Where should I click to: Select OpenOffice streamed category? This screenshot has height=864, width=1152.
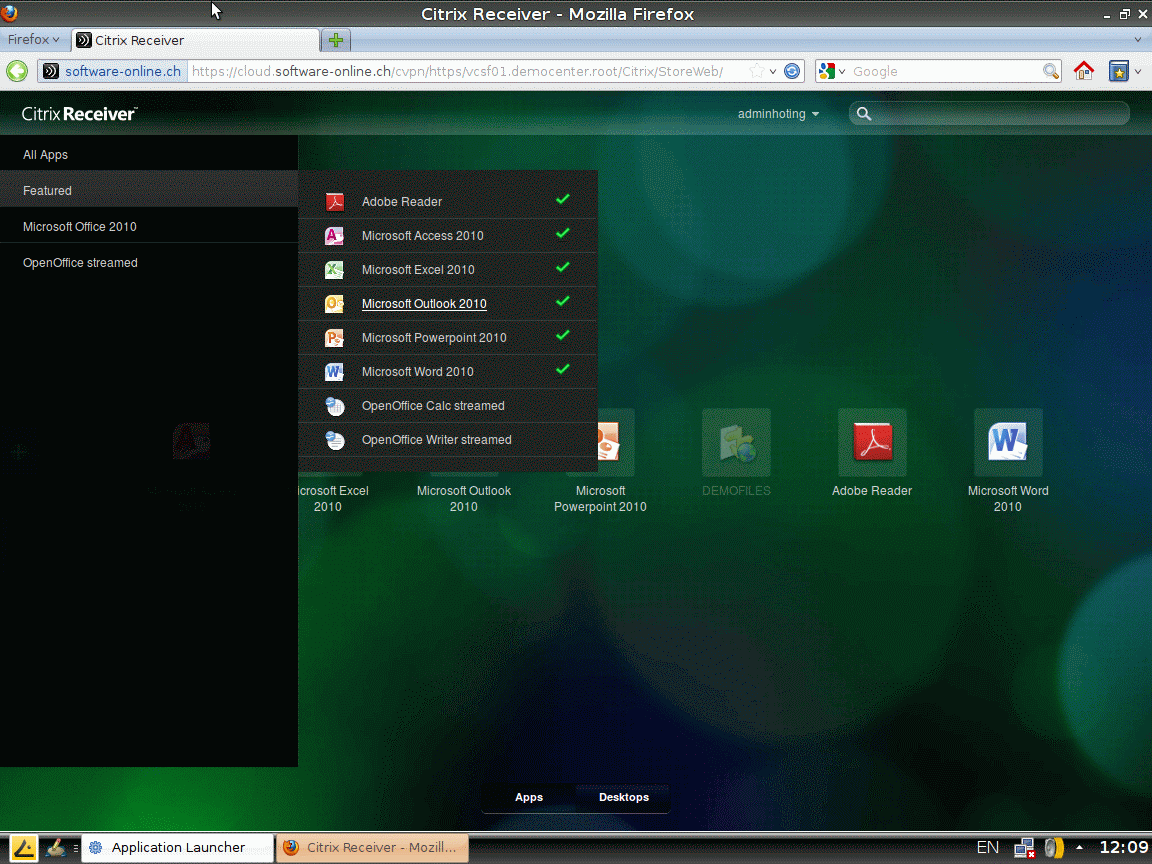click(x=149, y=262)
